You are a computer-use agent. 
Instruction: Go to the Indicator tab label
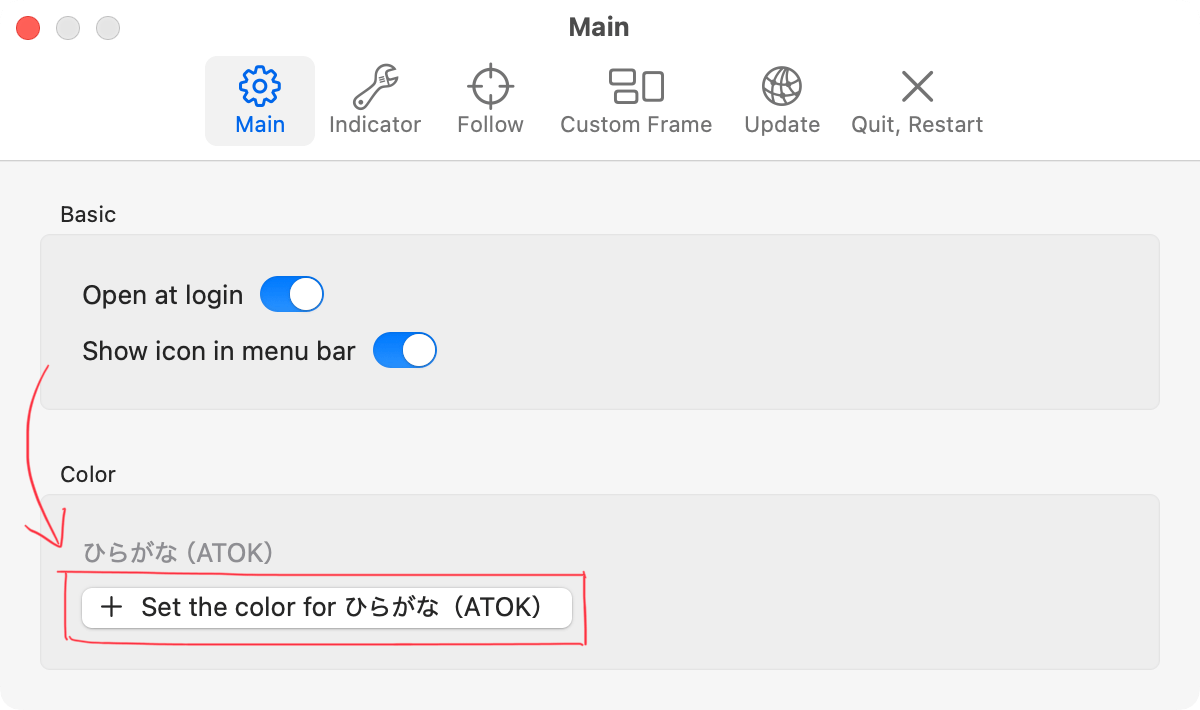click(x=375, y=125)
